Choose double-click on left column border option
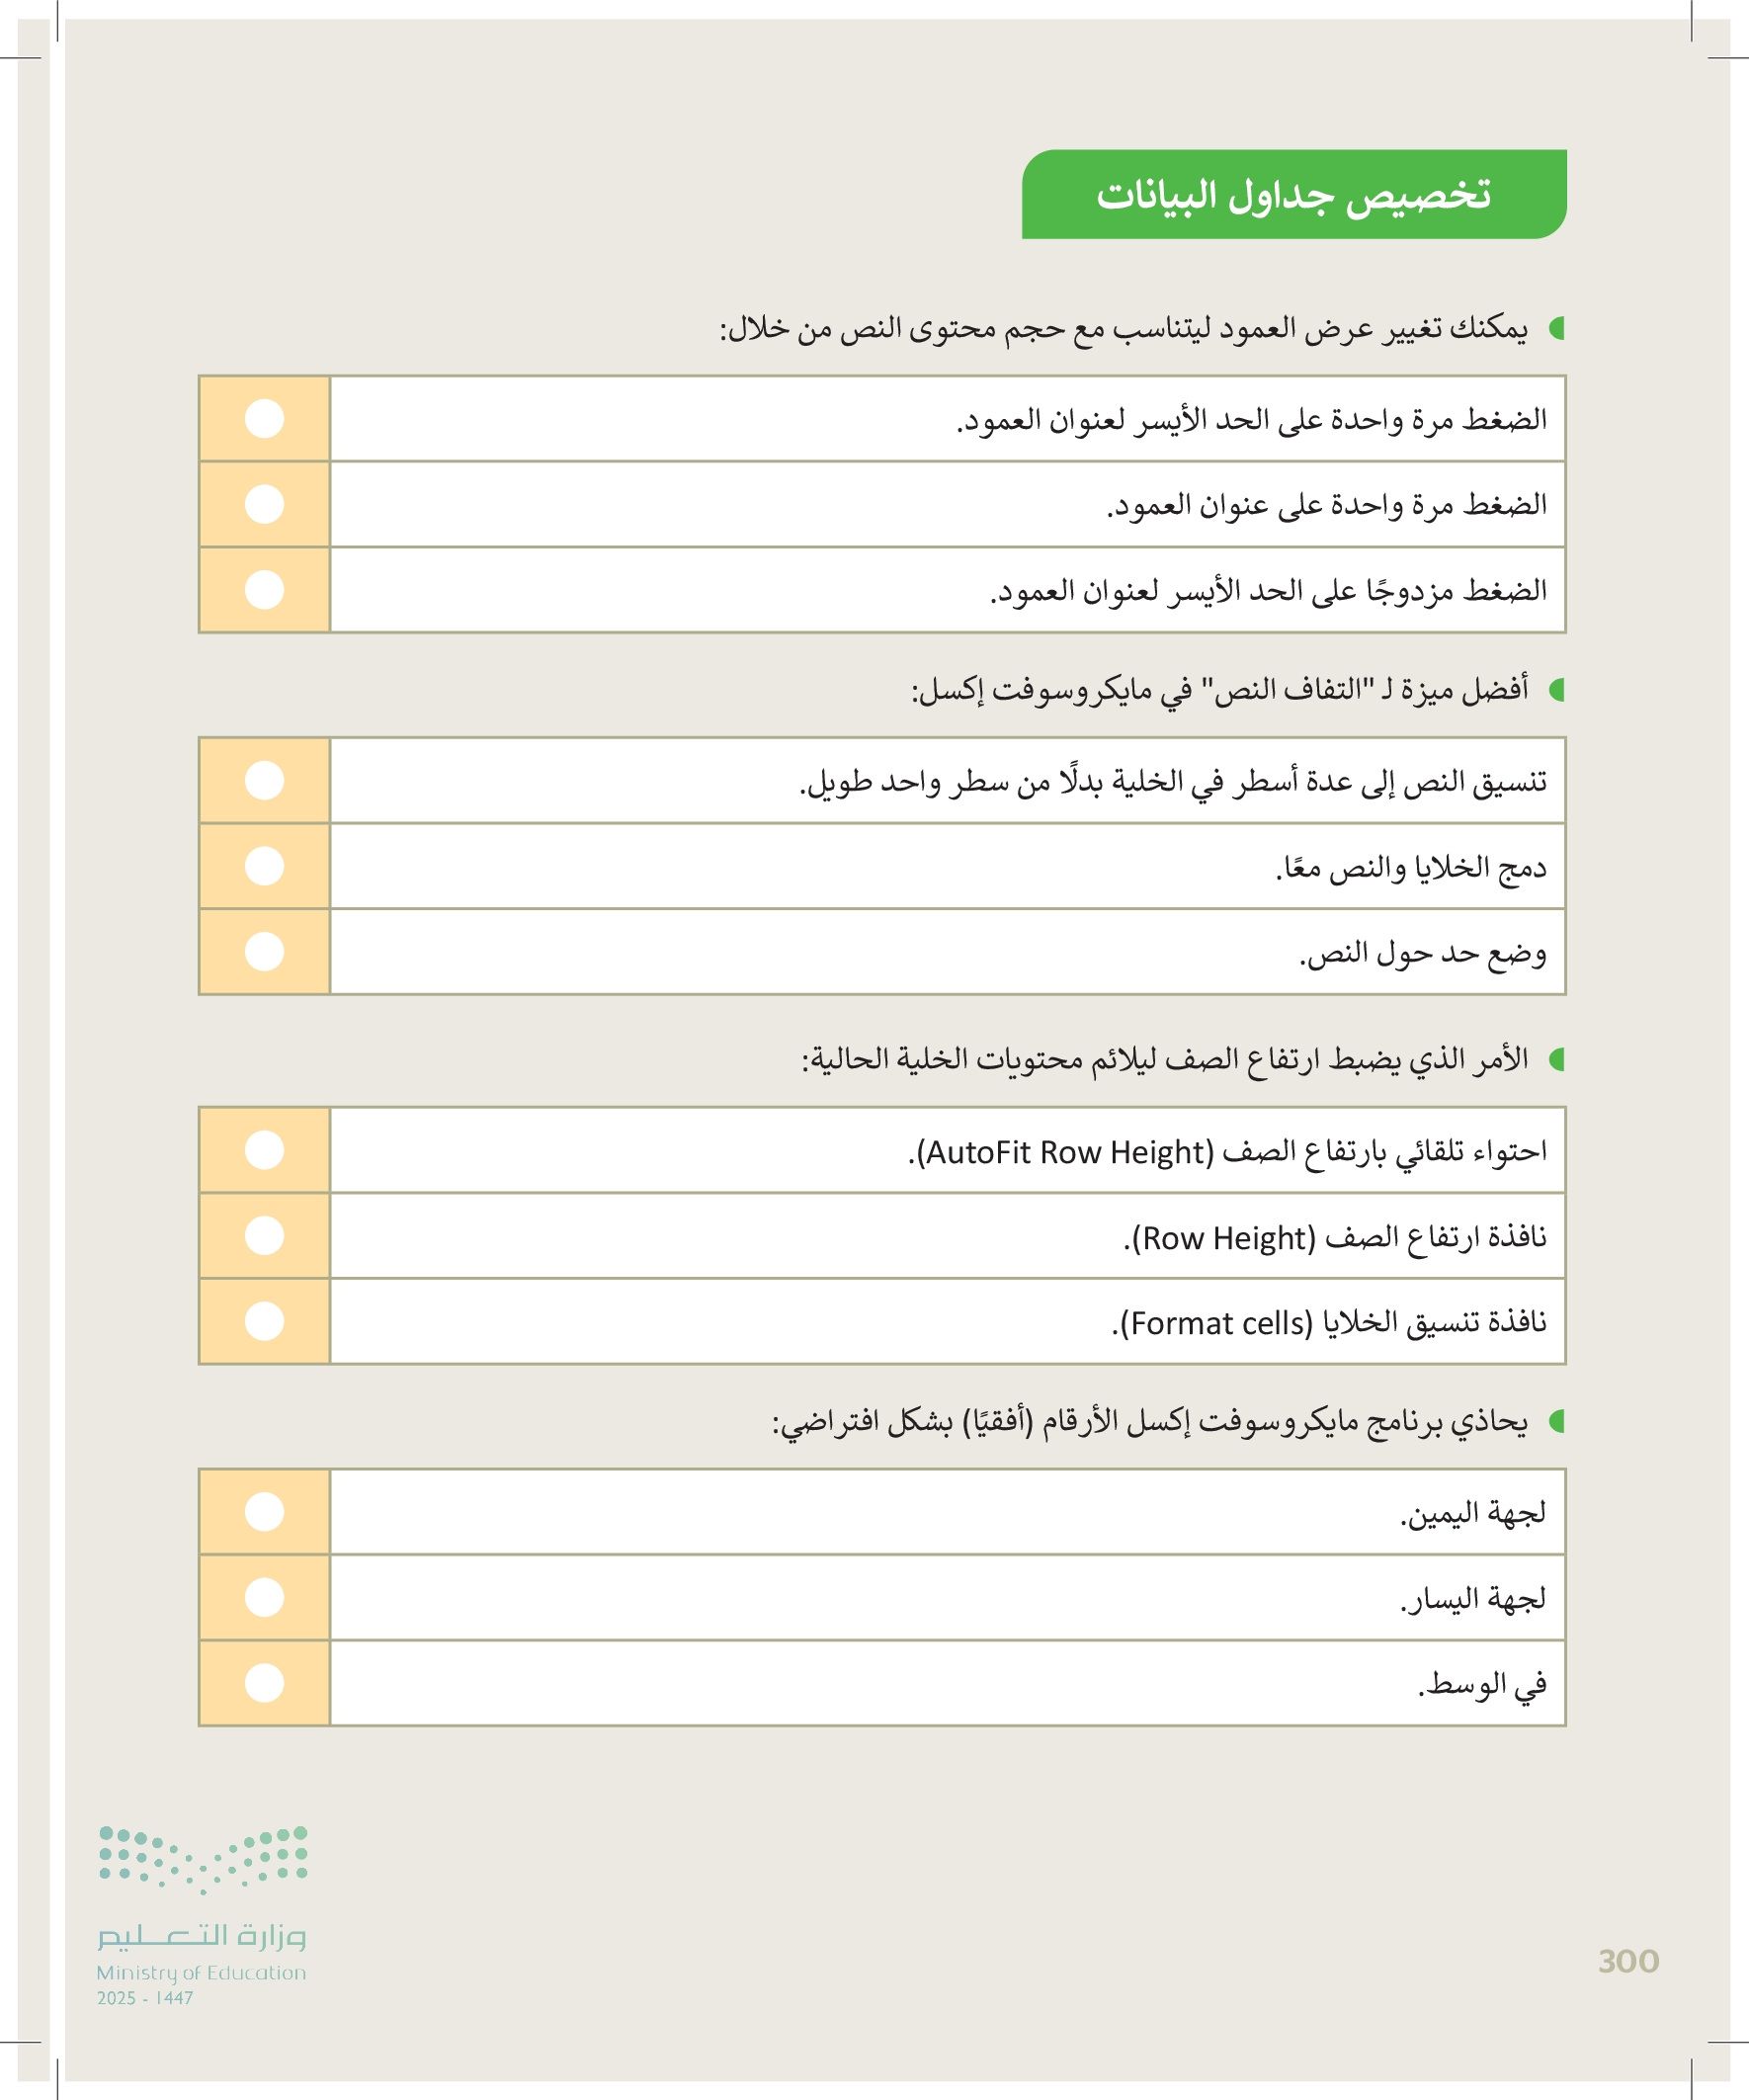This screenshot has height=2100, width=1749. pyautogui.click(x=264, y=590)
